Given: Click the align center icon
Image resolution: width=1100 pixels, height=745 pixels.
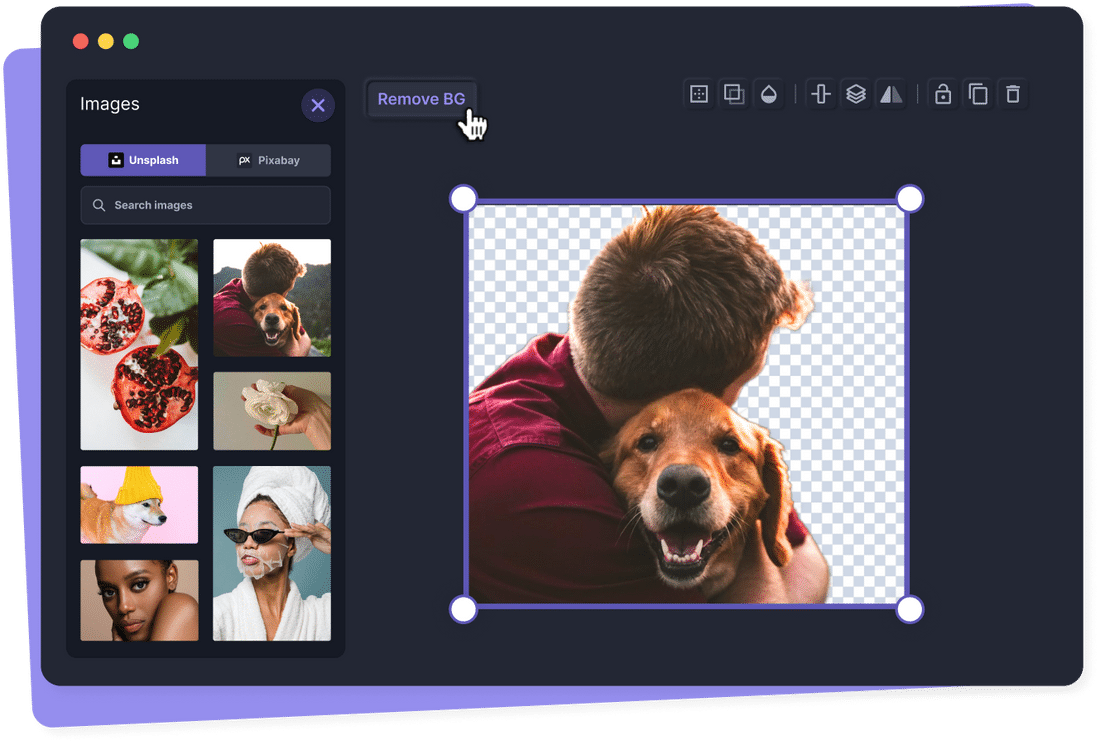Looking at the screenshot, I should [x=821, y=94].
